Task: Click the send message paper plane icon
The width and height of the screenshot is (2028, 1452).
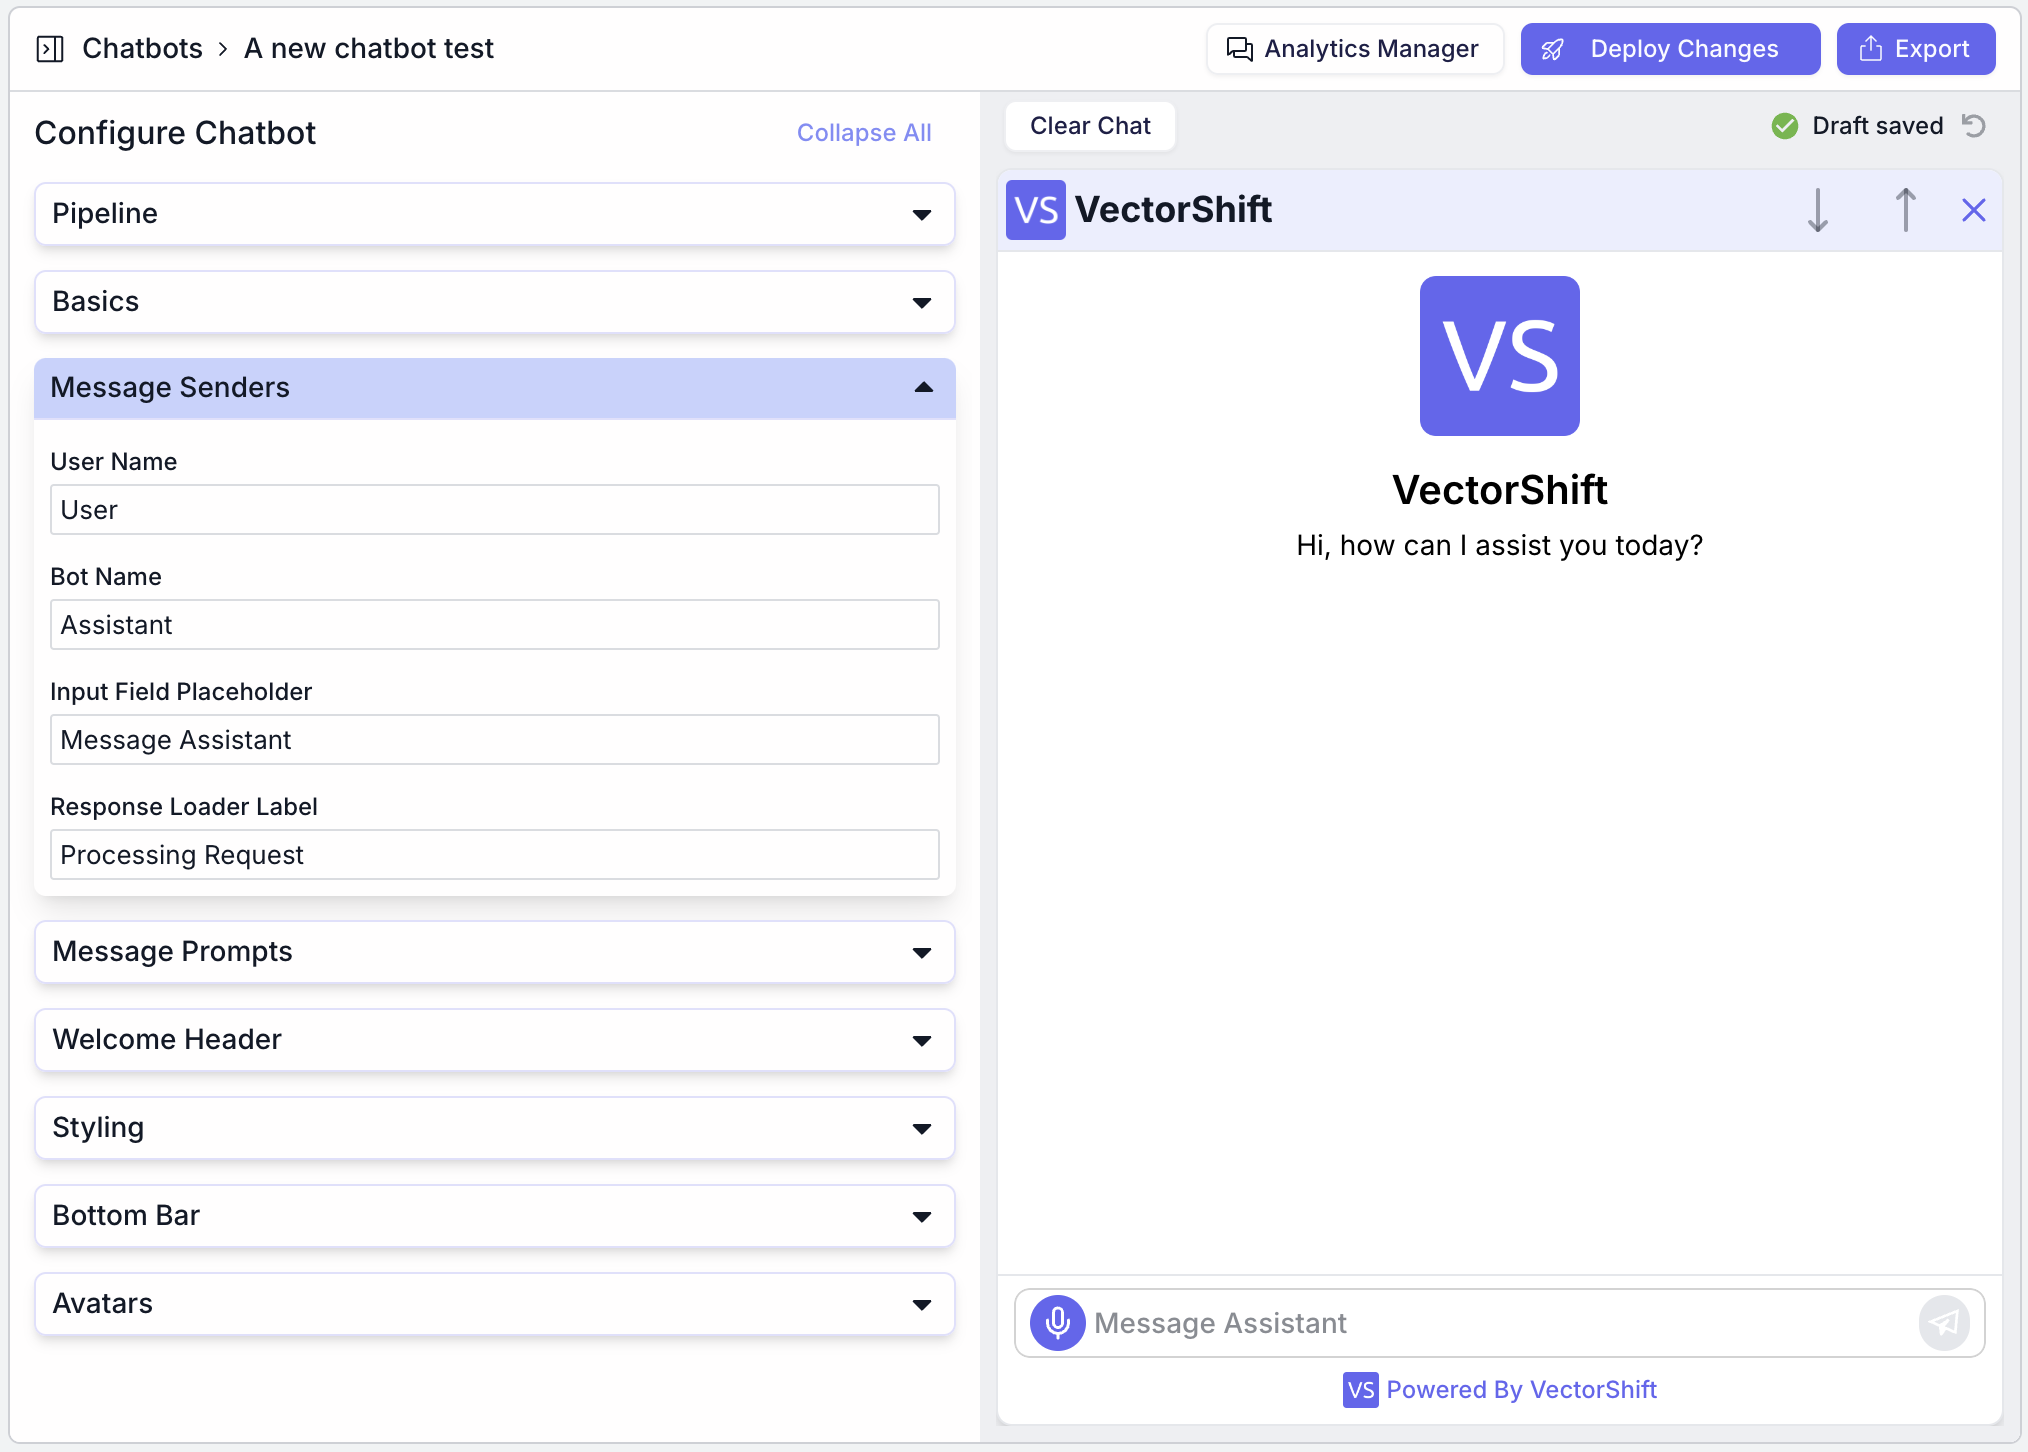Action: [1943, 1322]
